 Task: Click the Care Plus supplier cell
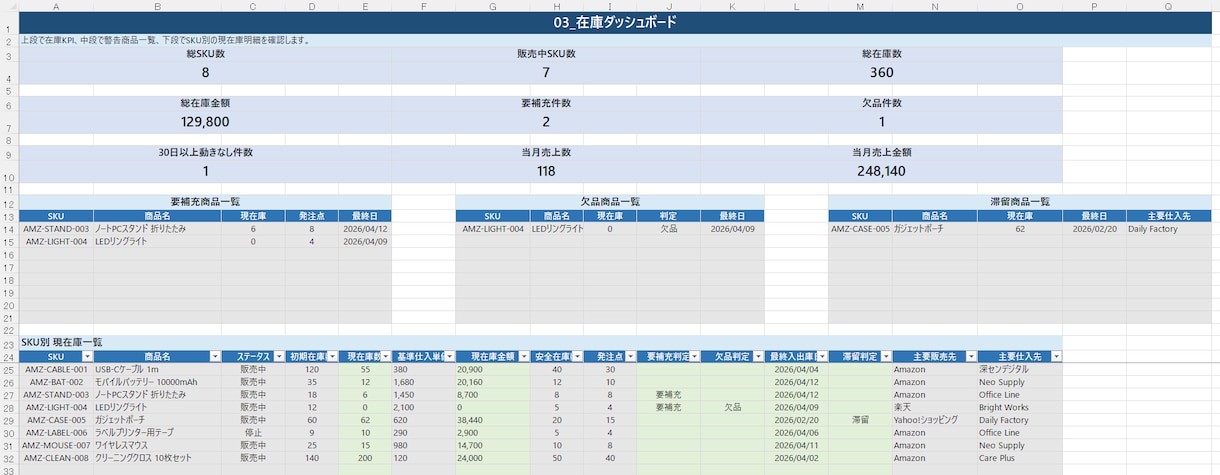tap(1019, 458)
